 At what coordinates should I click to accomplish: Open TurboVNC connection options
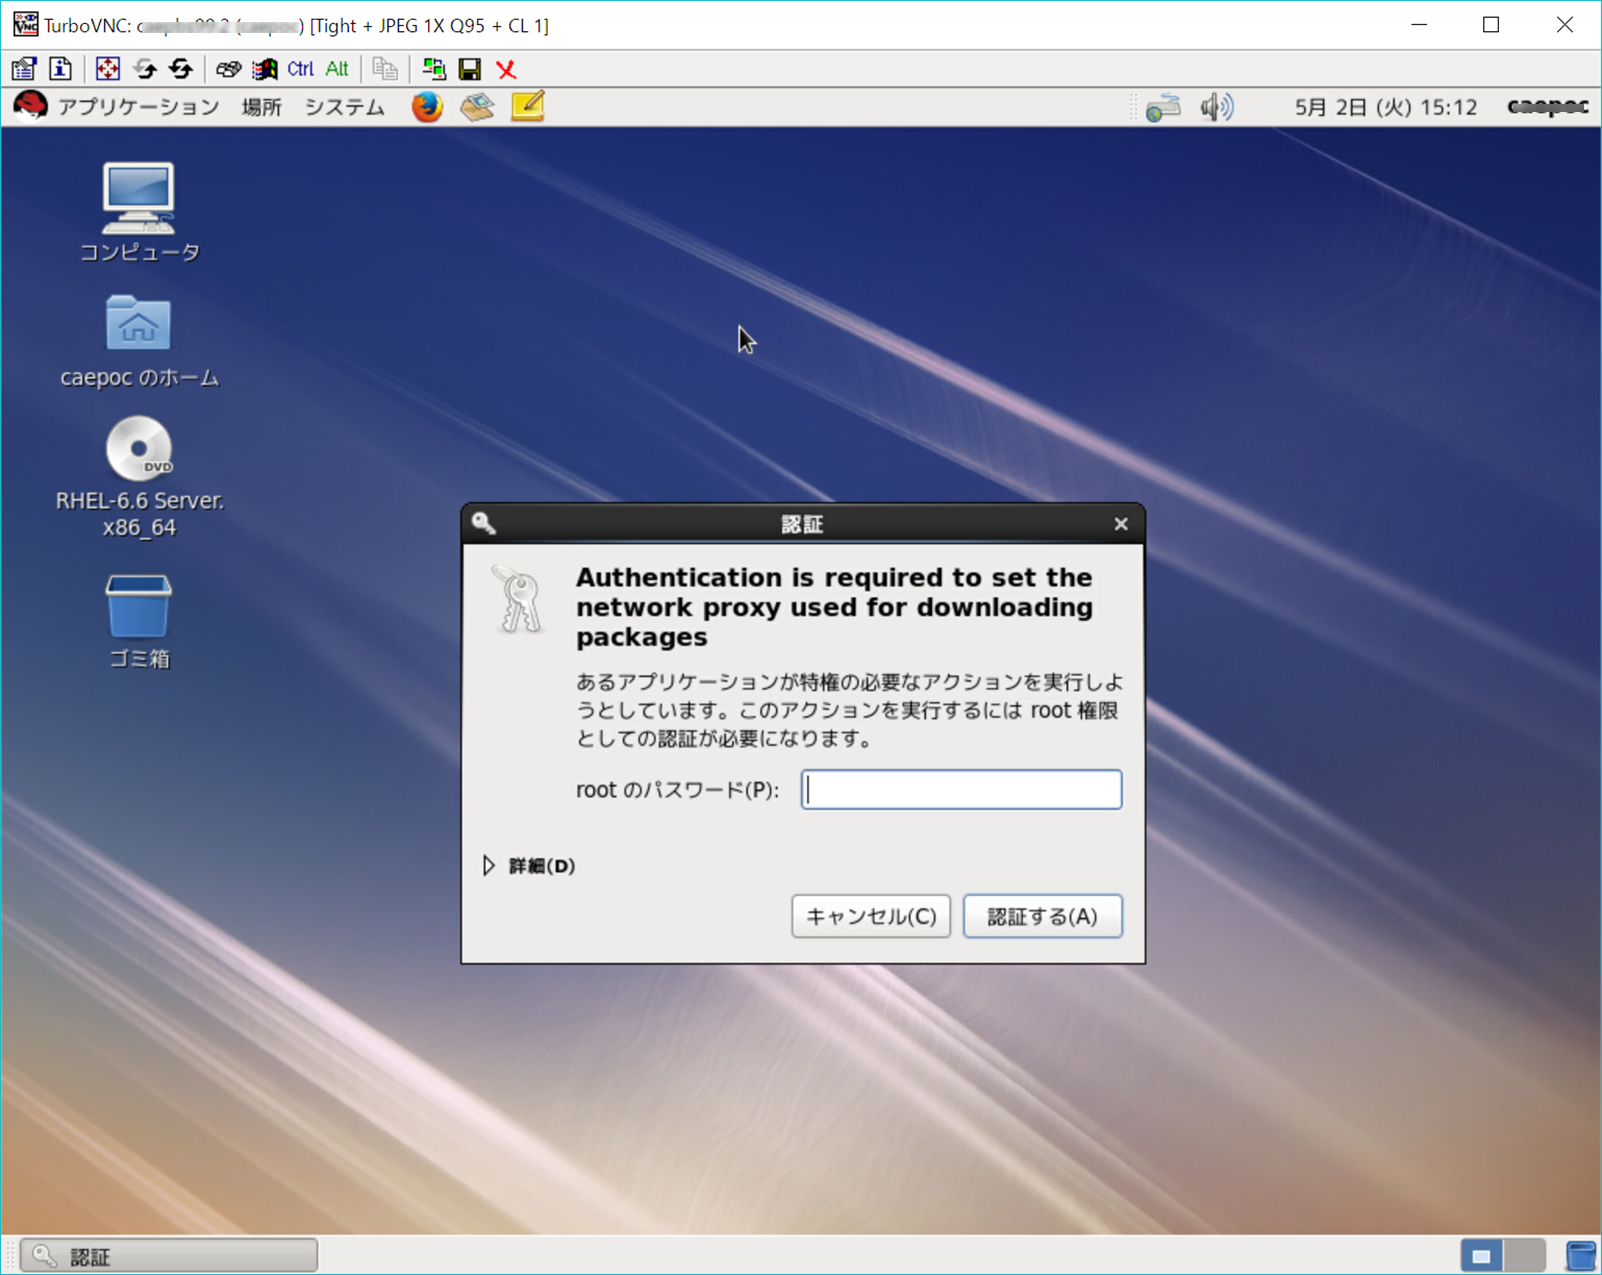point(22,68)
